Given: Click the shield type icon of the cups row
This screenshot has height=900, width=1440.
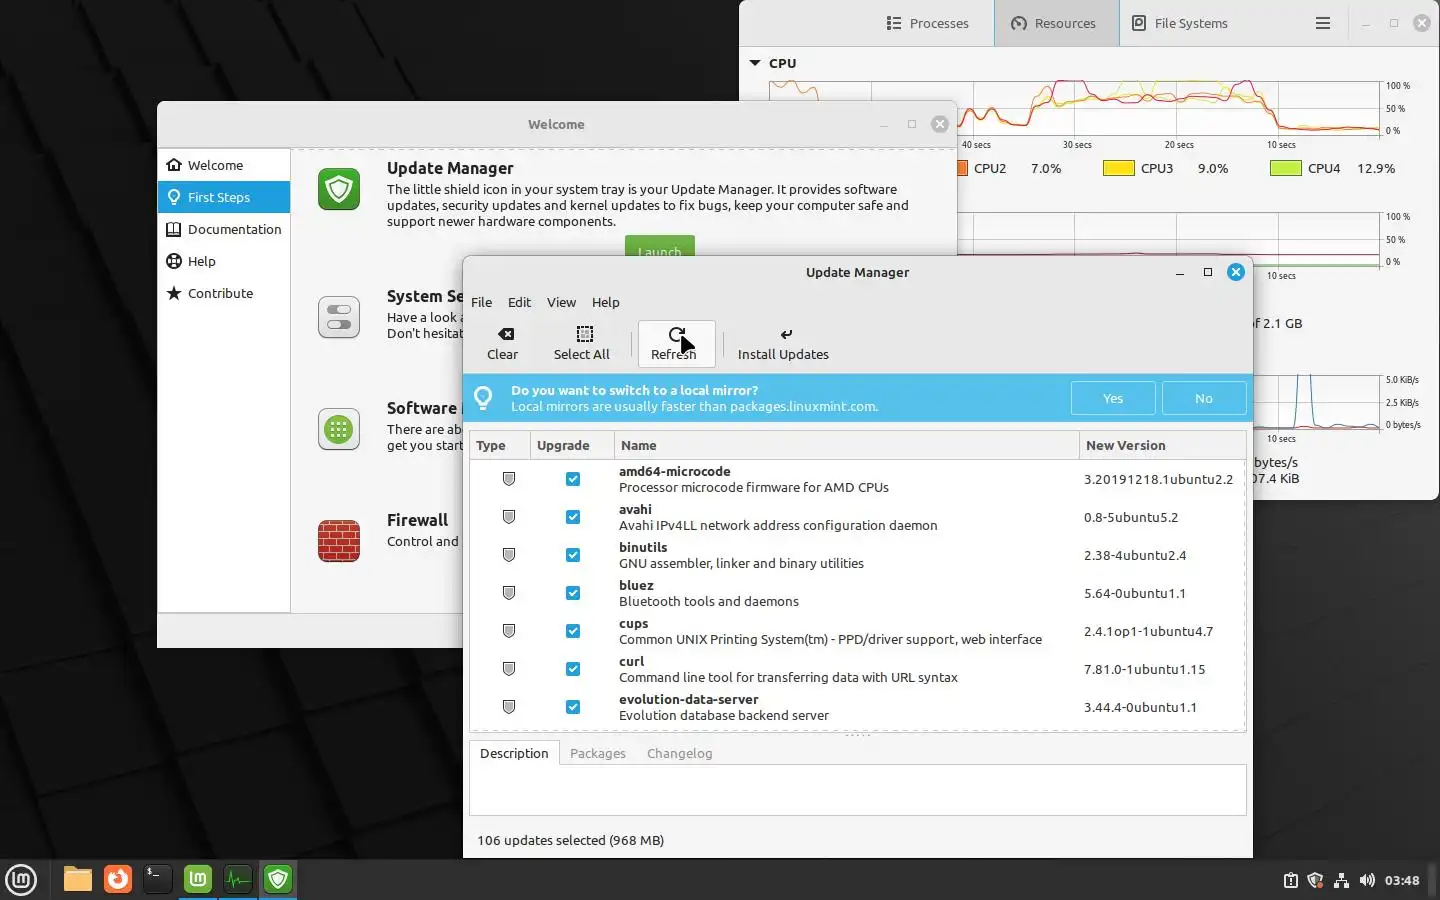Looking at the screenshot, I should (x=509, y=631).
